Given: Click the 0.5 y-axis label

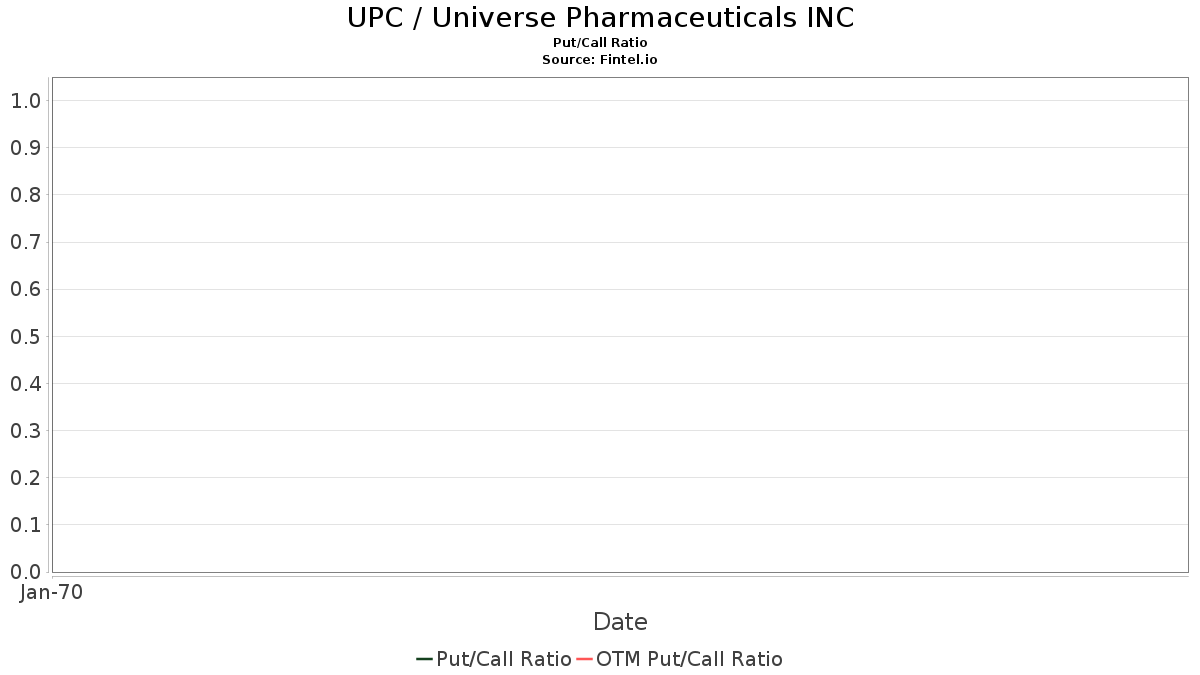Looking at the screenshot, I should pyautogui.click(x=26, y=336).
